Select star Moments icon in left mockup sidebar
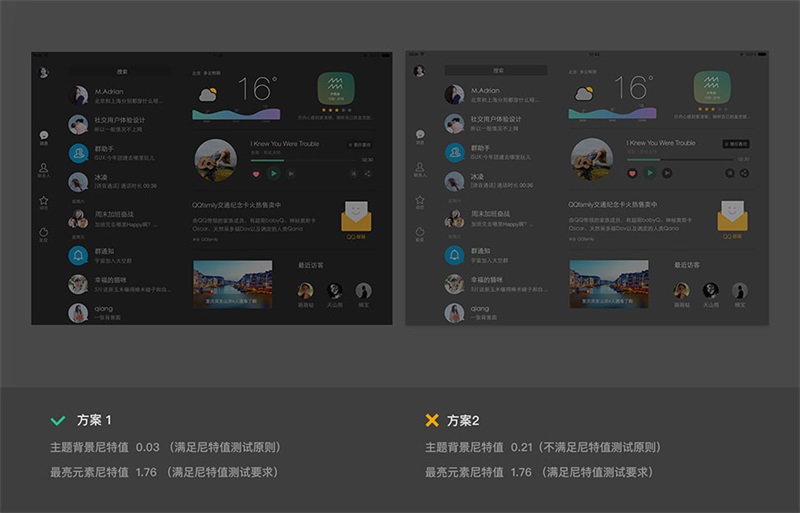Viewport: 800px width, 513px height. [44, 202]
